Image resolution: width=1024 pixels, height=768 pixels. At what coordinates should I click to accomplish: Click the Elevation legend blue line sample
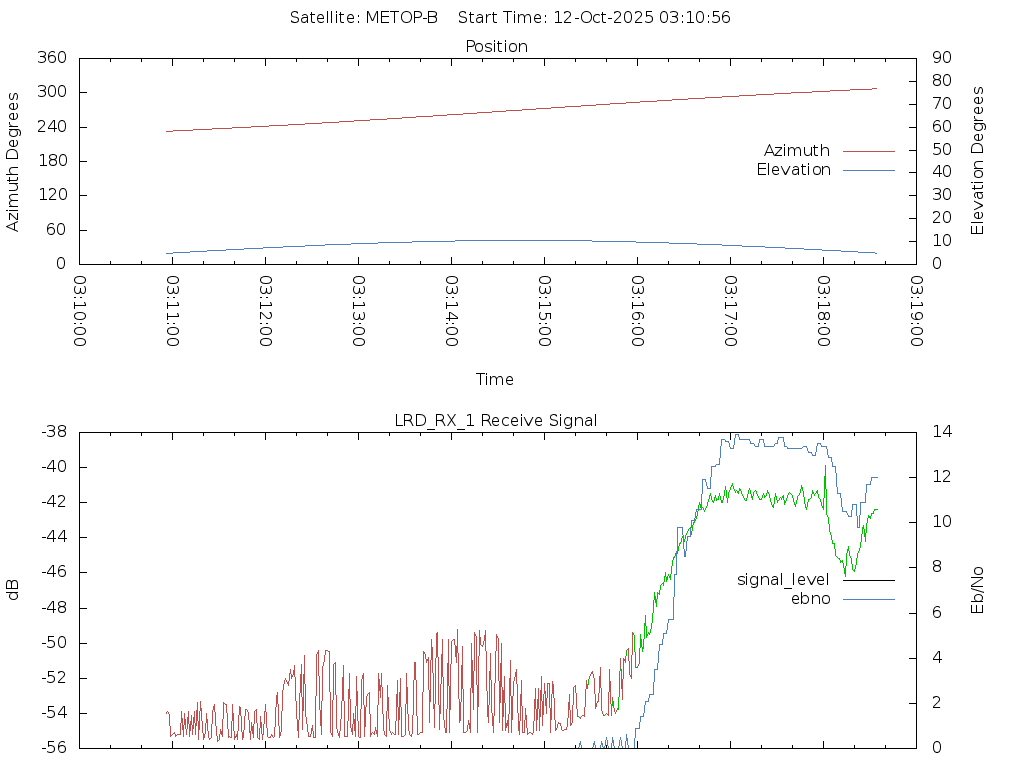click(x=868, y=170)
